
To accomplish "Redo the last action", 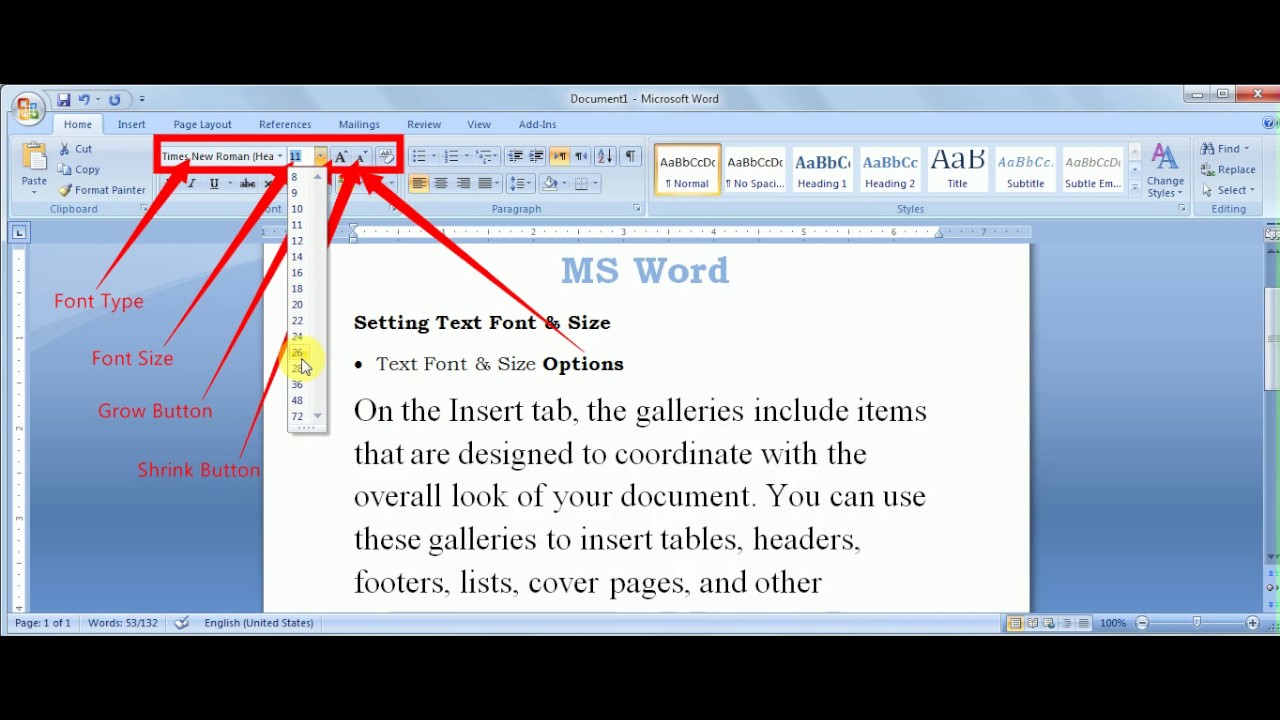I will pos(114,99).
